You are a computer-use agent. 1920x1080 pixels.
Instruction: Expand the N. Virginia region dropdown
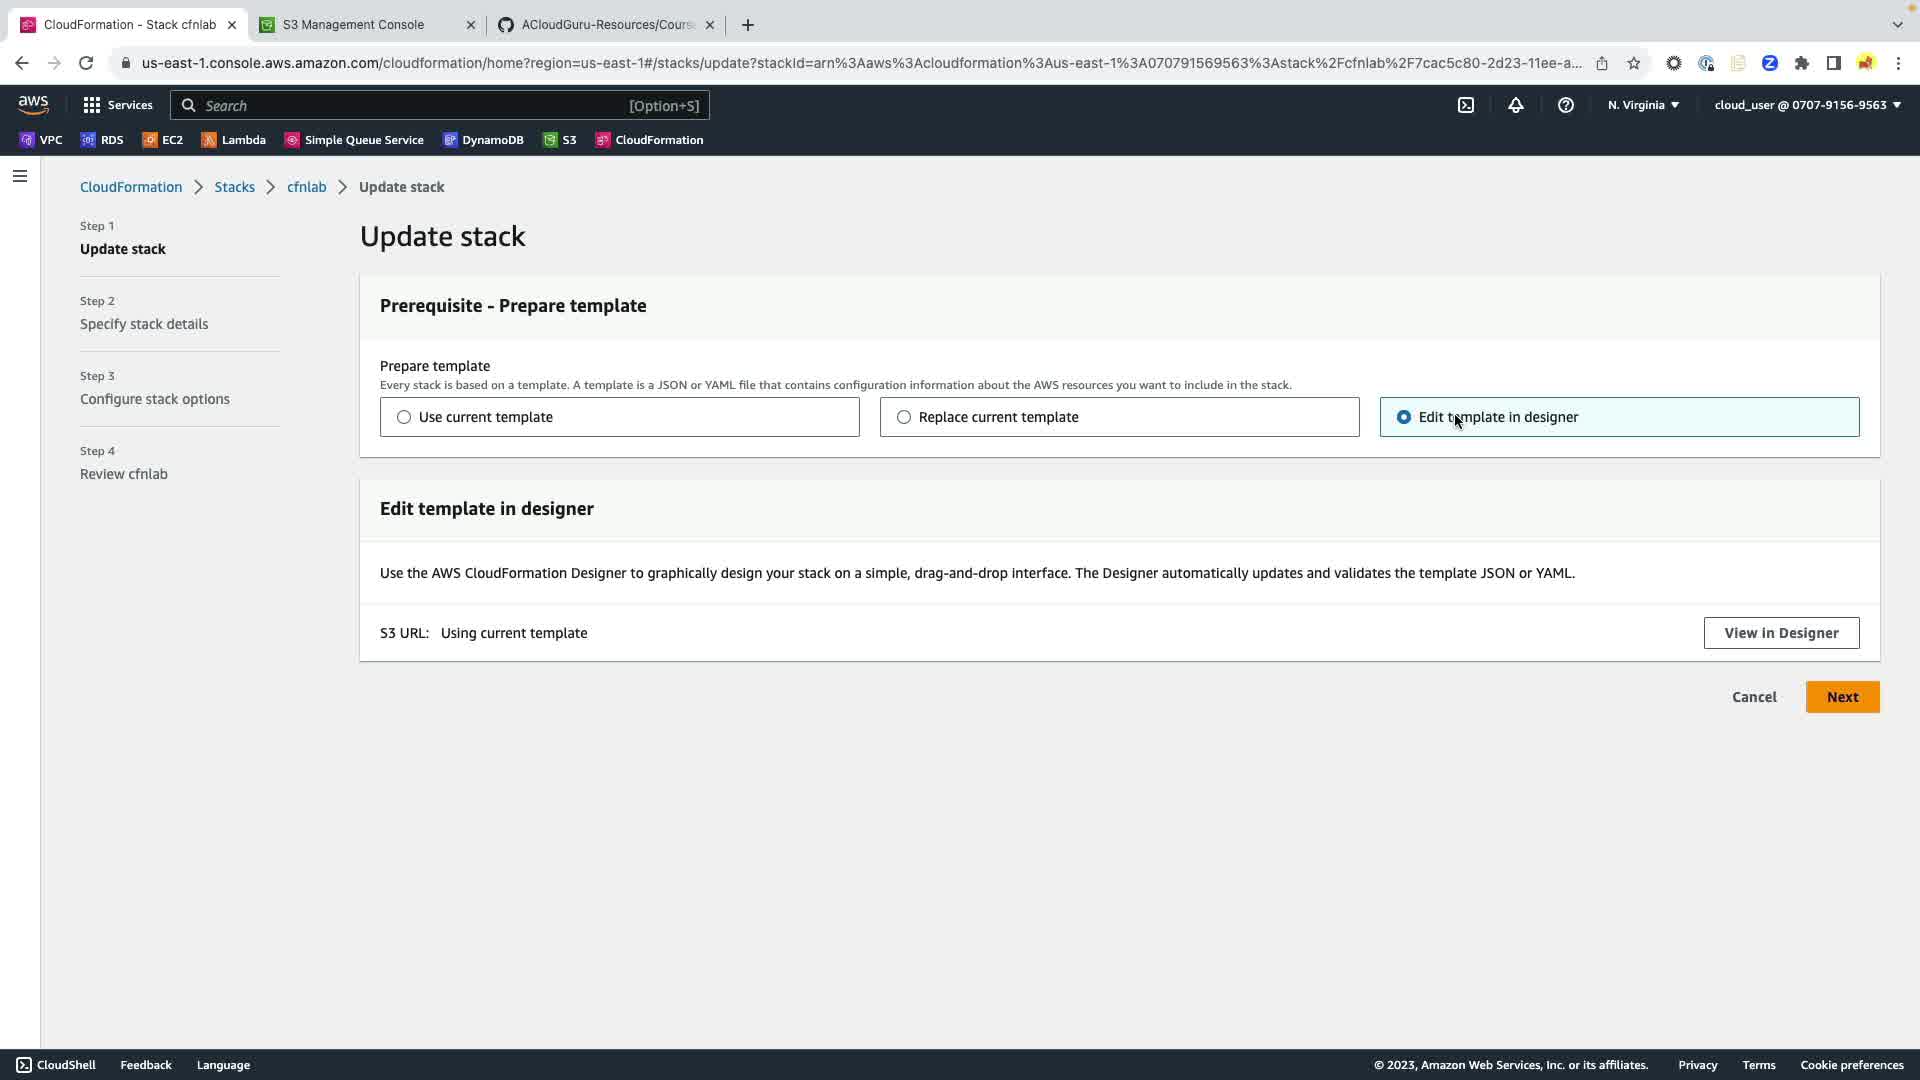tap(1643, 105)
